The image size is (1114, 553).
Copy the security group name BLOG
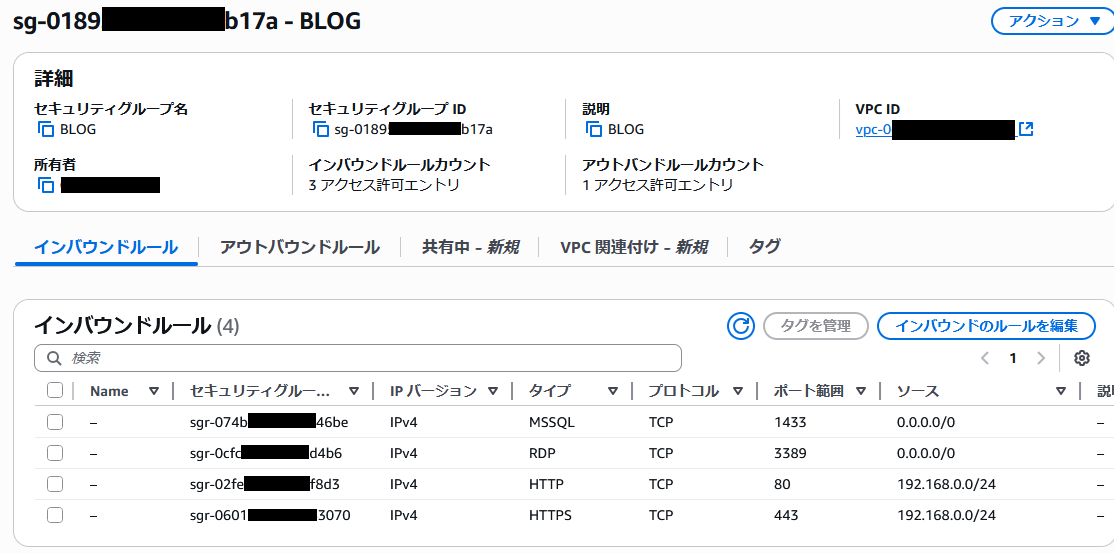[x=45, y=129]
